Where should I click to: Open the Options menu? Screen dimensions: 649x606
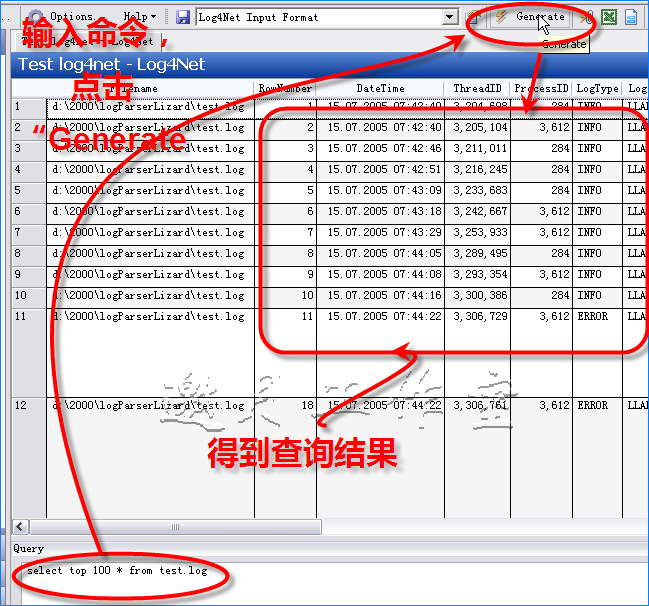point(62,17)
